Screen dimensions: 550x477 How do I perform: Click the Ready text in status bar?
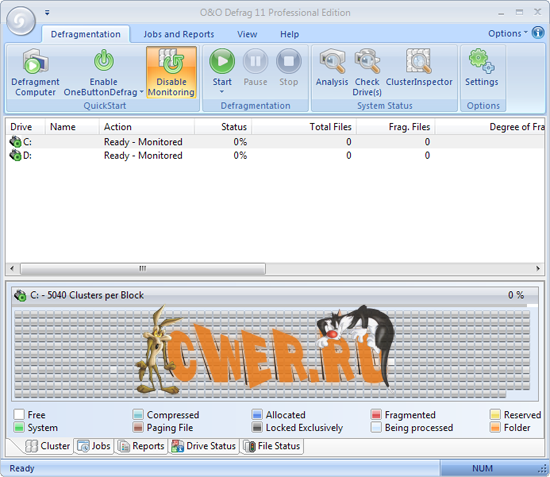[x=22, y=468]
